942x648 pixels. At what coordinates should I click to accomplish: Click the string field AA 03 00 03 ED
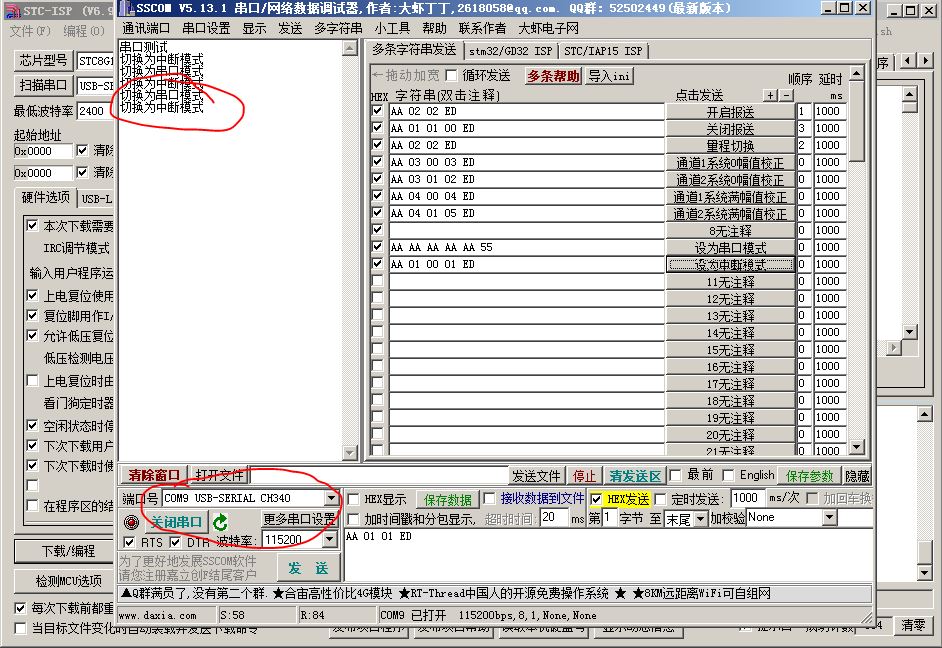[527, 162]
